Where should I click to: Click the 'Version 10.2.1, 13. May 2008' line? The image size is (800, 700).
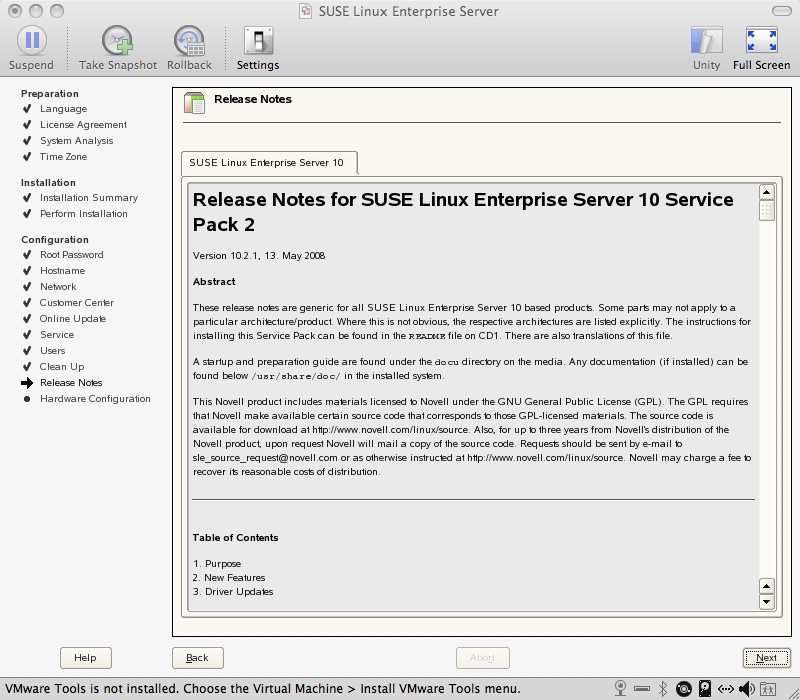(x=259, y=256)
